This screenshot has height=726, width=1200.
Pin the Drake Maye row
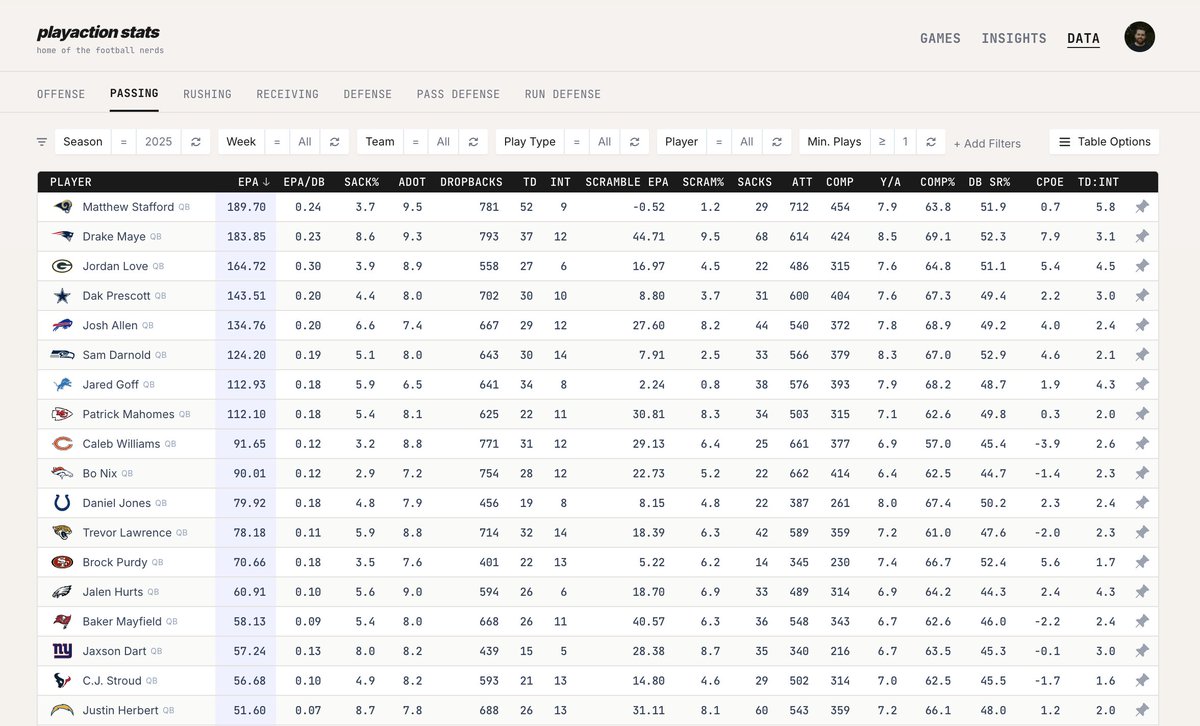pyautogui.click(x=1142, y=237)
